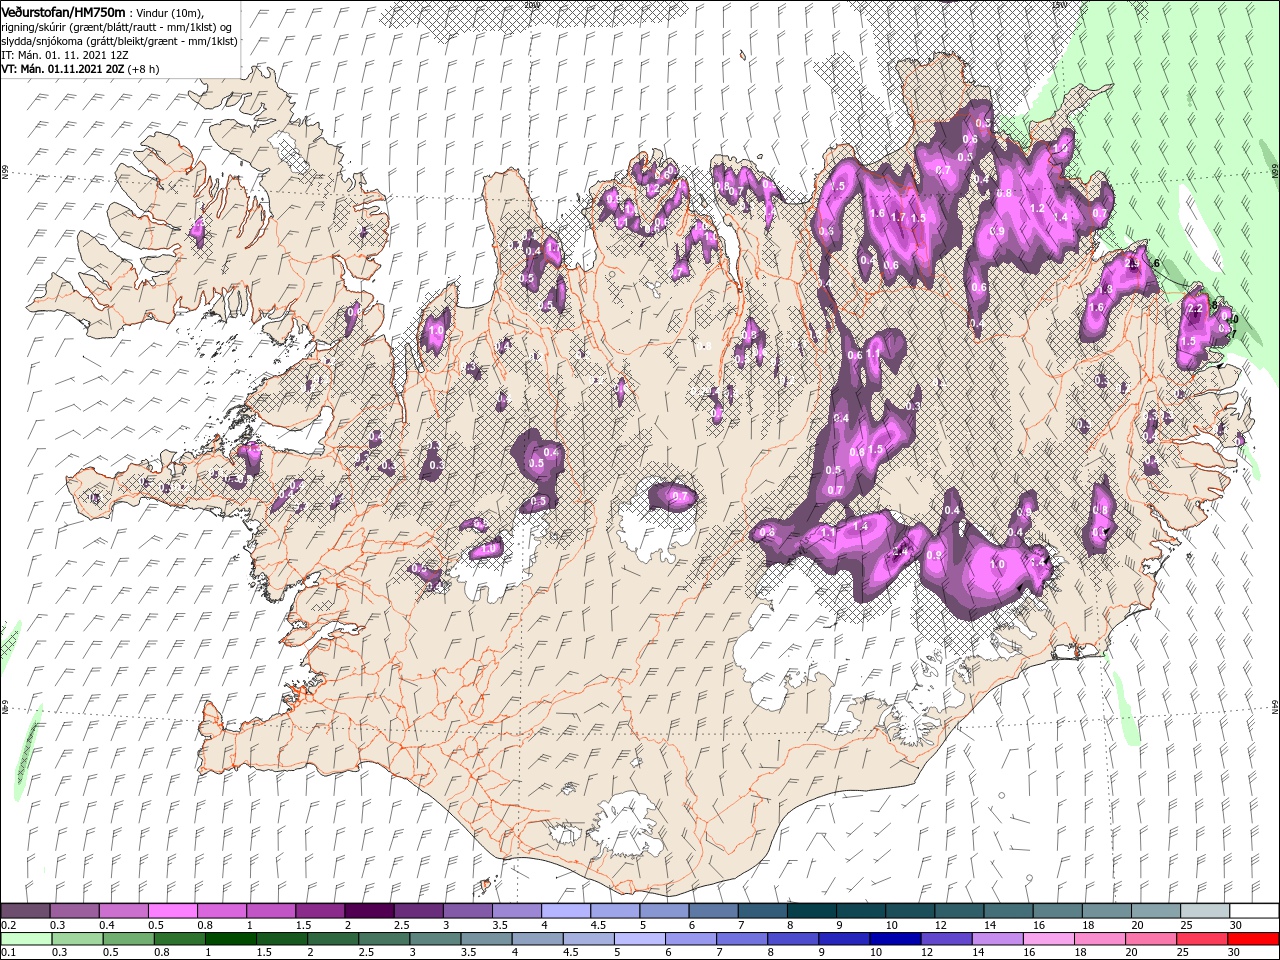The height and width of the screenshot is (960, 1280).
Task: Pick upper legend swatch between 0.4 and 0.5
Action: click(124, 911)
